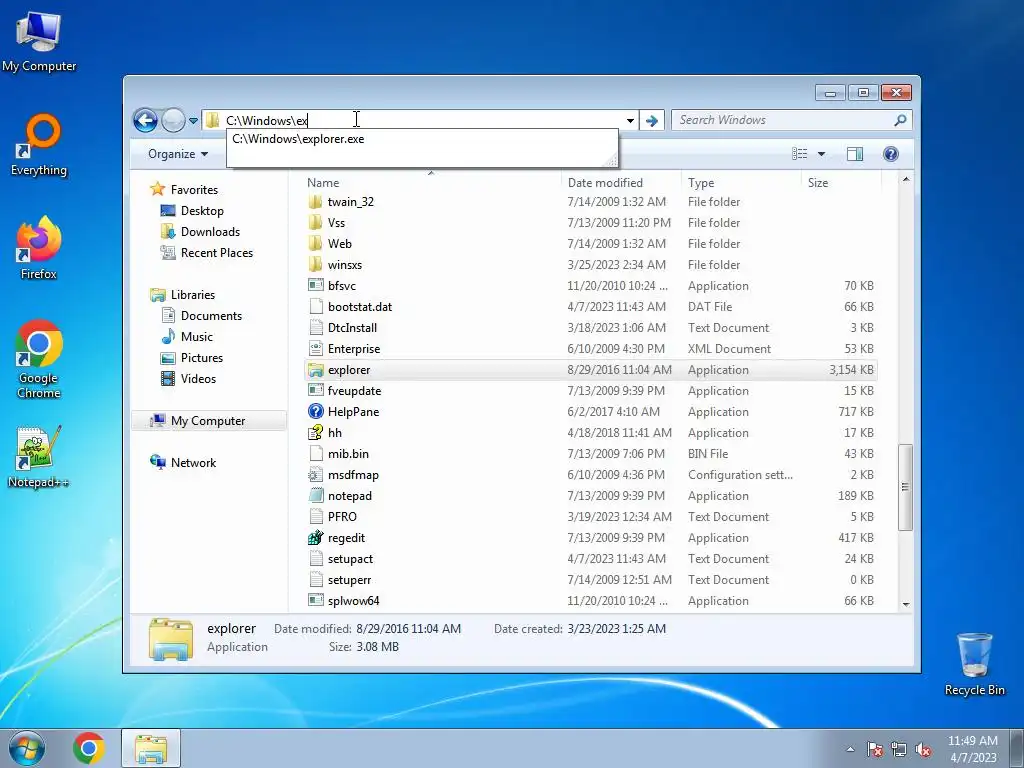Select the regedit application icon
This screenshot has height=768, width=1024.
[315, 537]
